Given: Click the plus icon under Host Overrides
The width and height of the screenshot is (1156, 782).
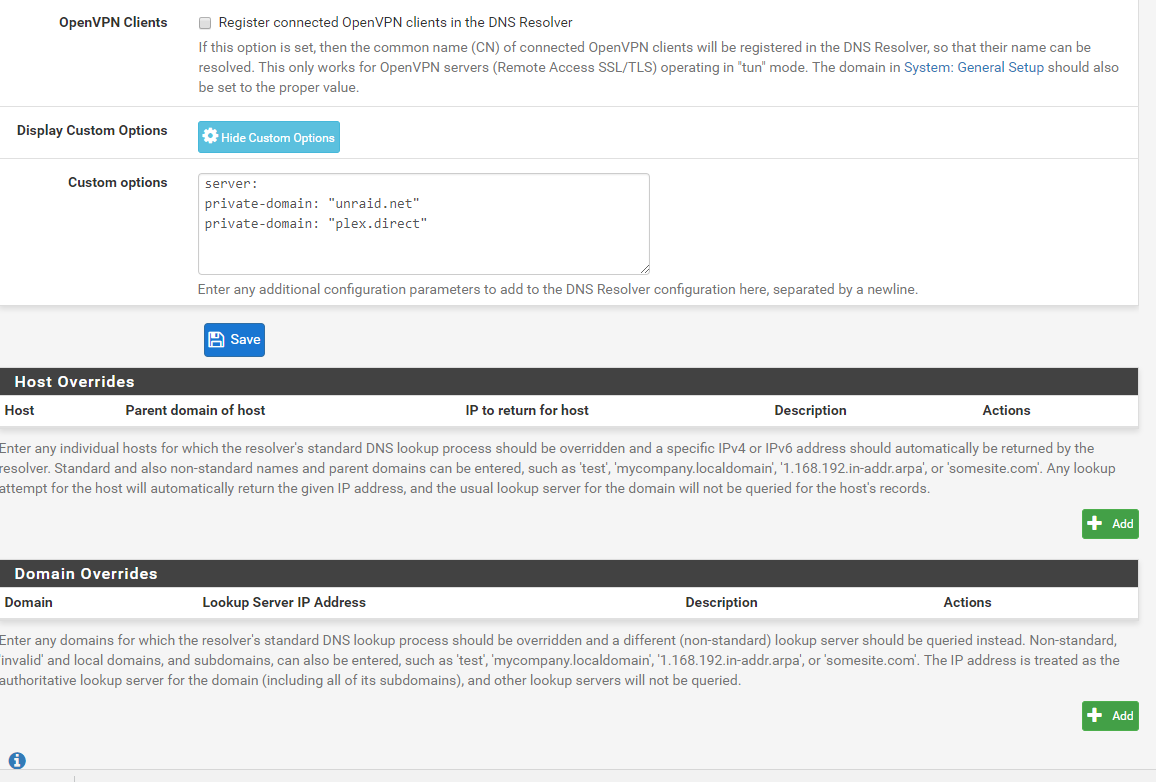Looking at the screenshot, I should pos(1095,523).
